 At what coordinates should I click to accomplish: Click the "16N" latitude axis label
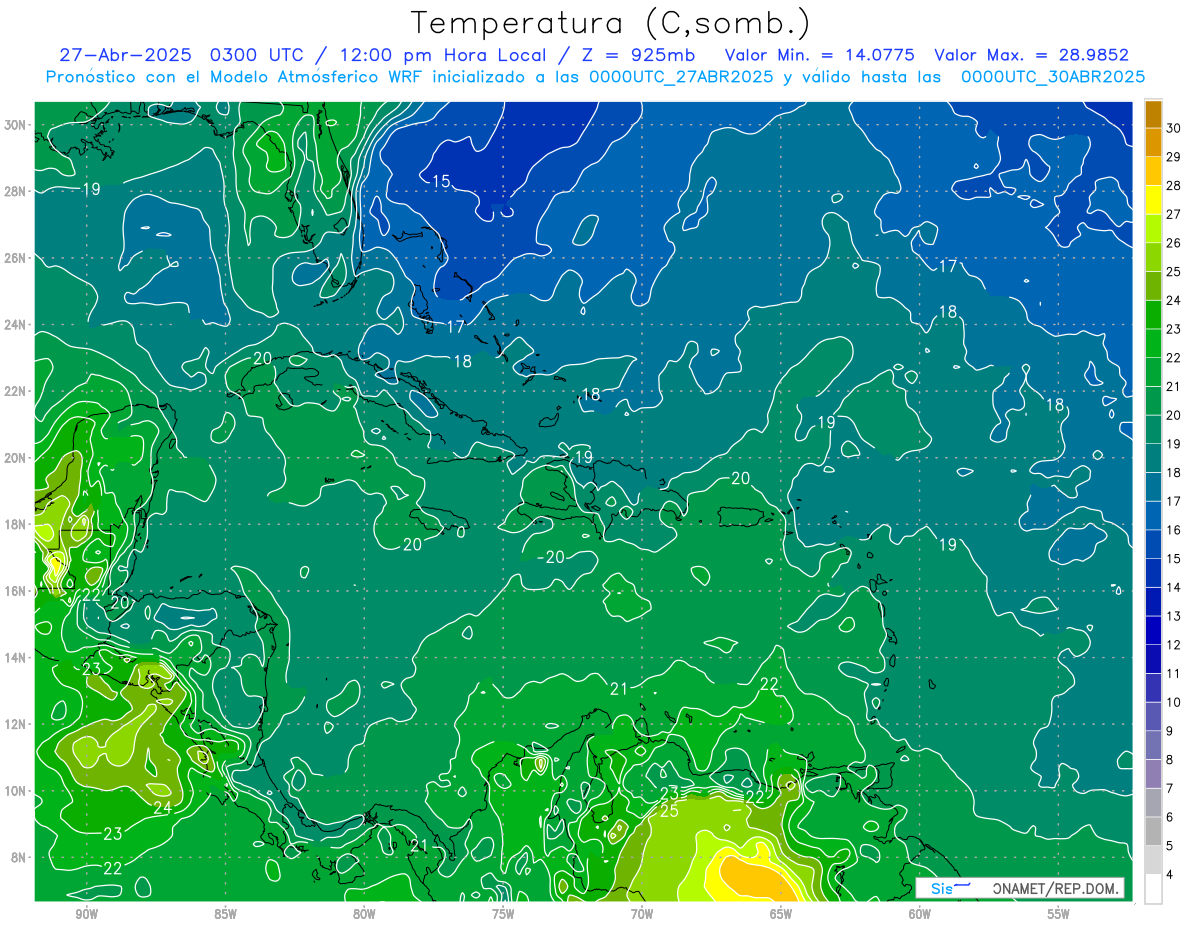click(x=17, y=591)
